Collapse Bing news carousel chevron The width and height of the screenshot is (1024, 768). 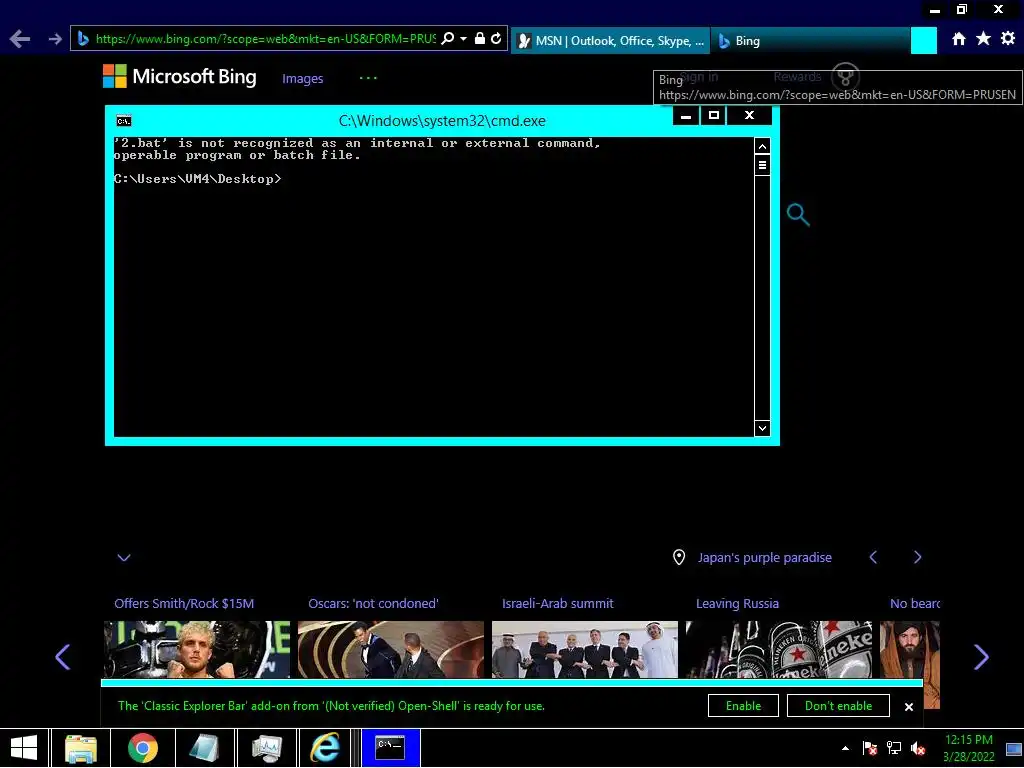point(124,557)
